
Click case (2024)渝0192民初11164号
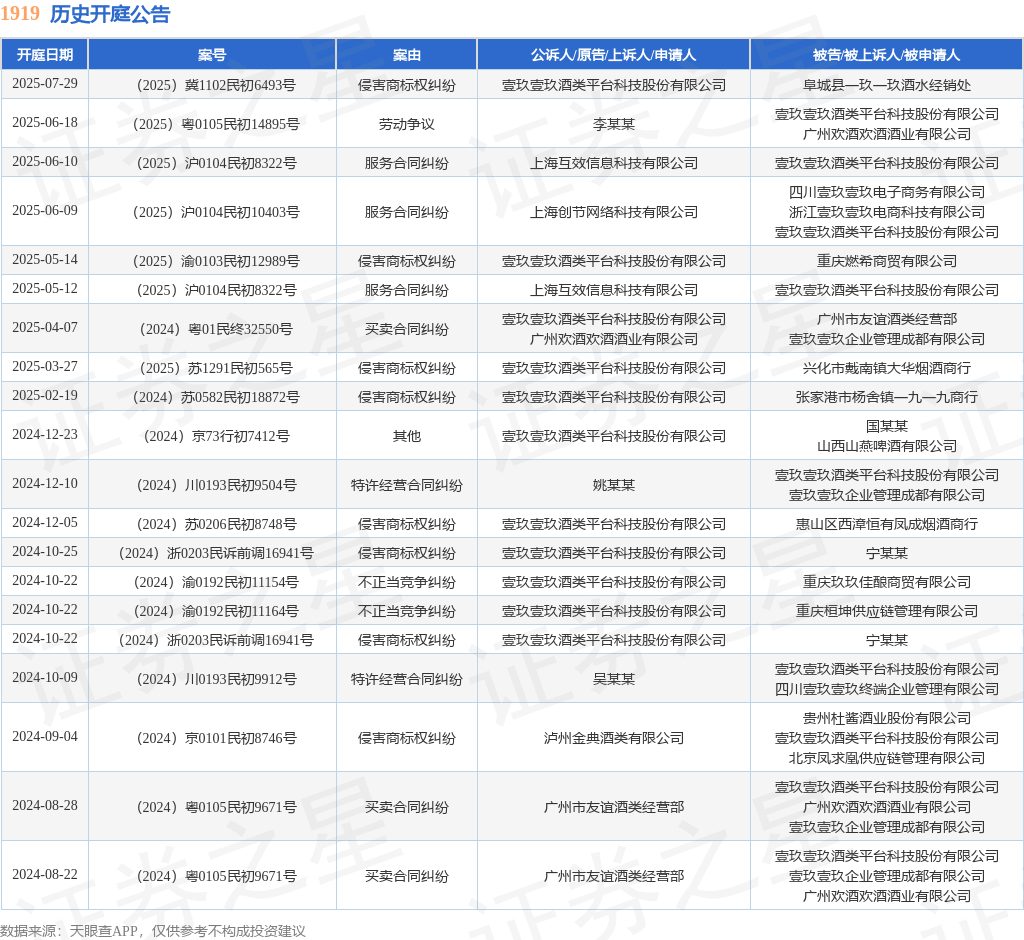[x=216, y=611]
